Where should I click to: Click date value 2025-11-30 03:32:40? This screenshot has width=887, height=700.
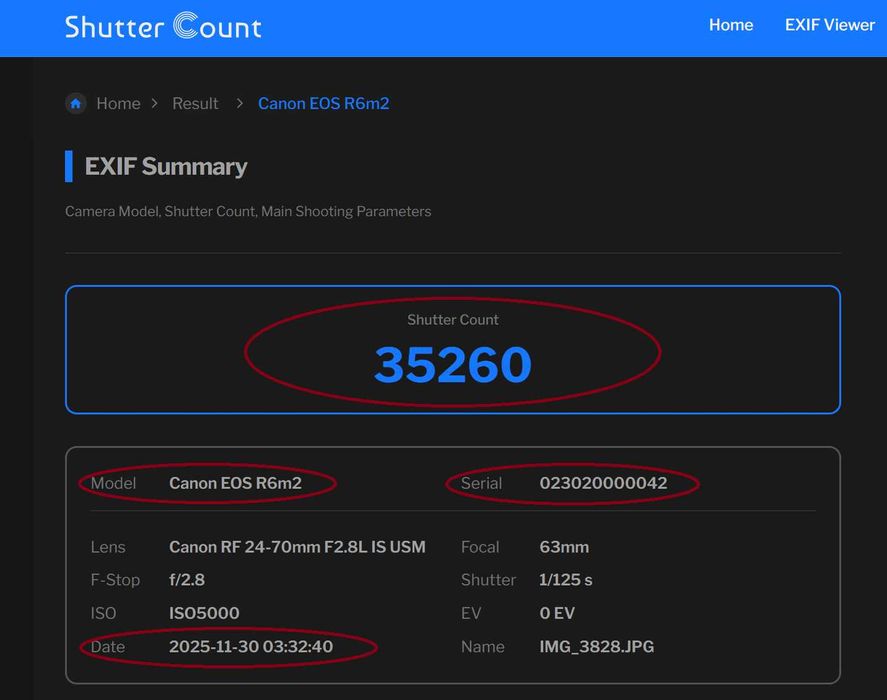251,647
